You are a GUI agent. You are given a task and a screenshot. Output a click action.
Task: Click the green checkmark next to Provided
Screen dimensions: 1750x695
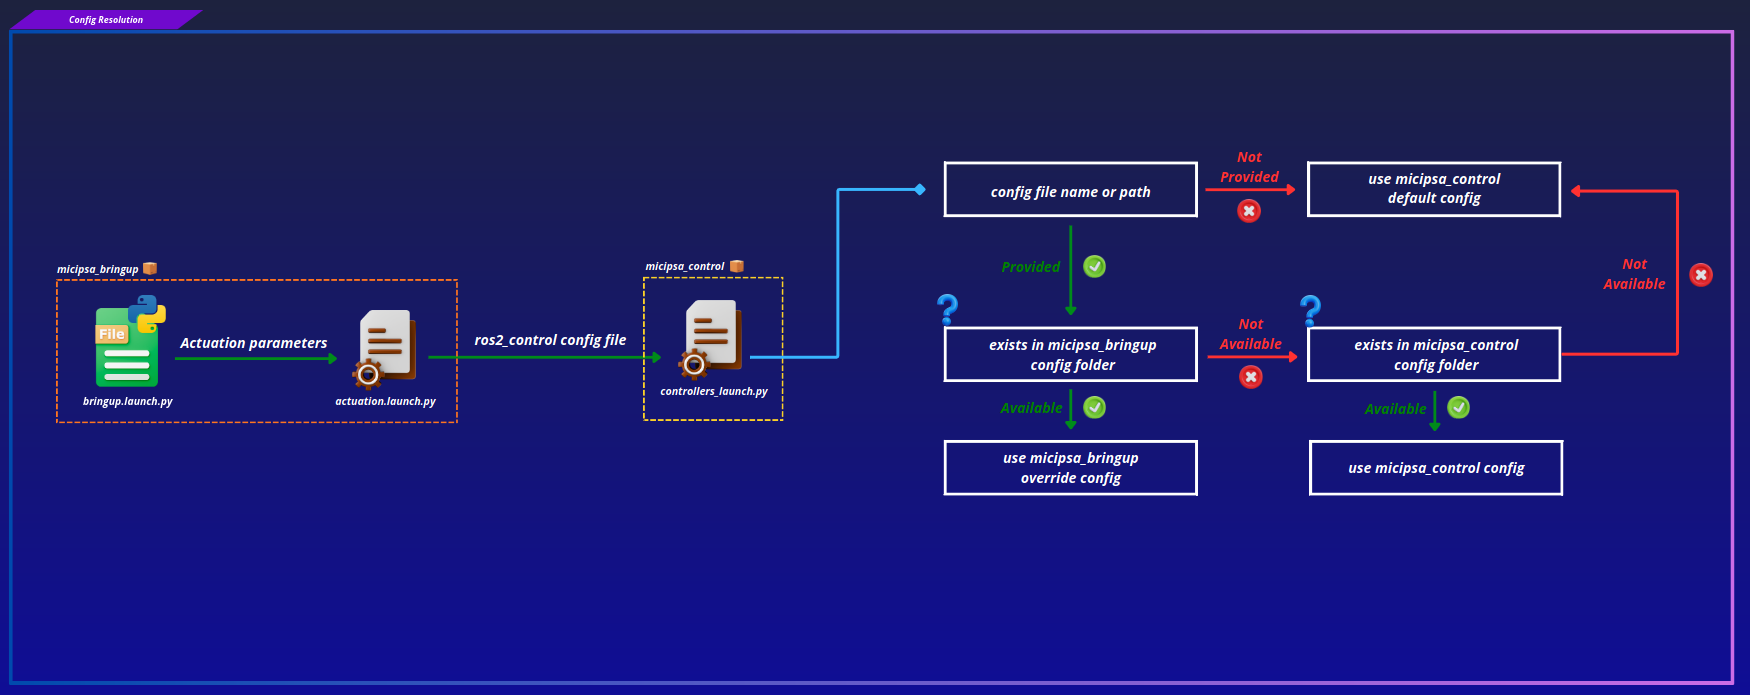tap(1095, 266)
